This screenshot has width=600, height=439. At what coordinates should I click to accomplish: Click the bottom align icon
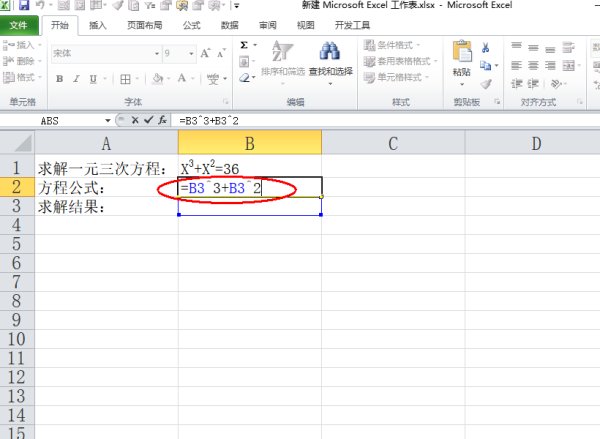coord(550,50)
